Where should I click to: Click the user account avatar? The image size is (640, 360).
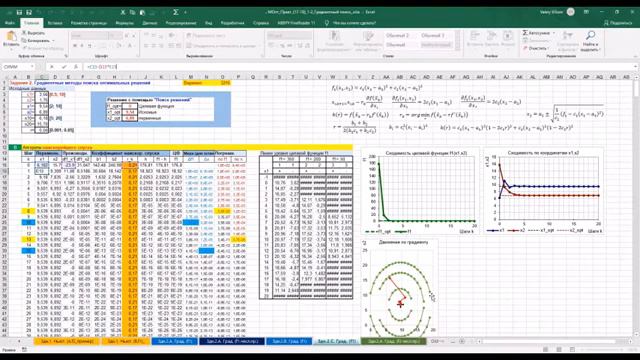coord(571,12)
